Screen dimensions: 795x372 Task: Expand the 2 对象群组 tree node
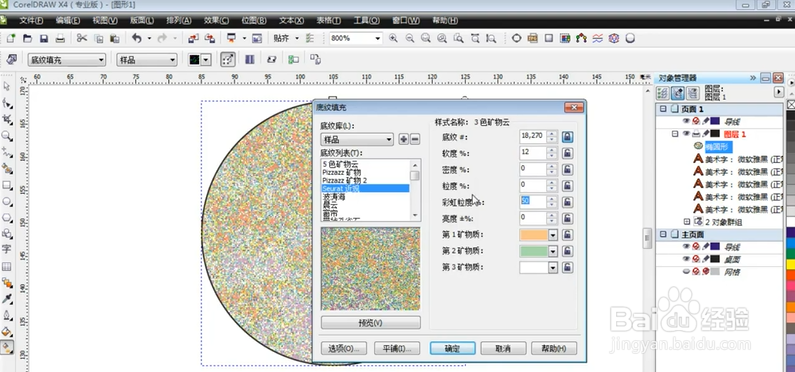point(687,221)
